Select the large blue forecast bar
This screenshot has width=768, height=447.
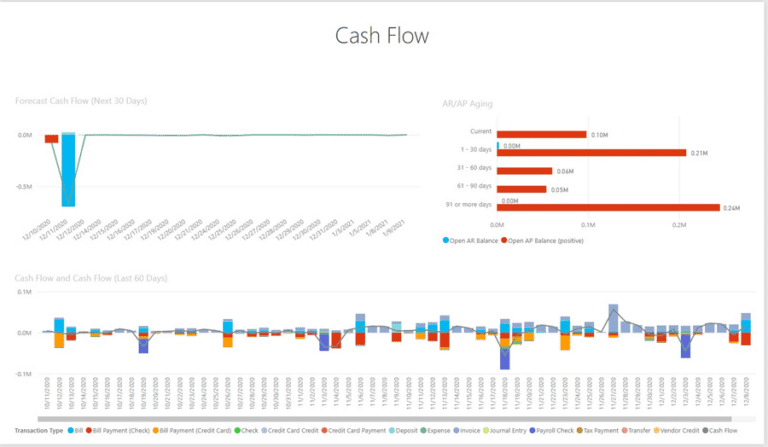pos(68,170)
